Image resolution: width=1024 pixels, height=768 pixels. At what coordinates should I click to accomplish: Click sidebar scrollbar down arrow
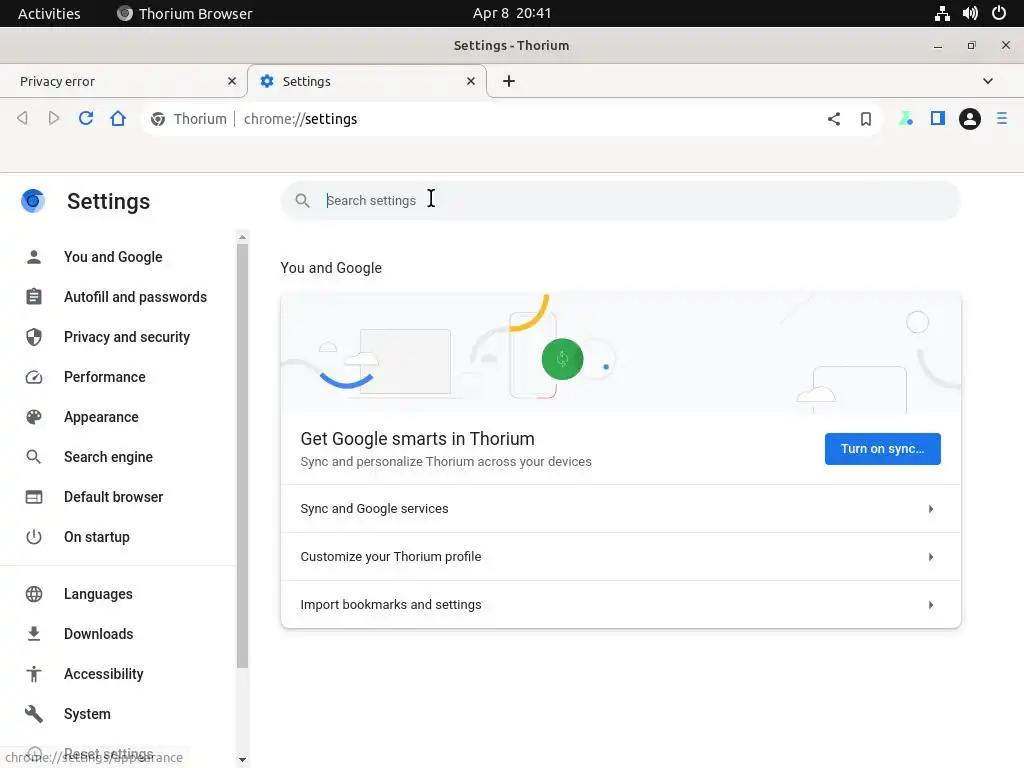click(242, 760)
